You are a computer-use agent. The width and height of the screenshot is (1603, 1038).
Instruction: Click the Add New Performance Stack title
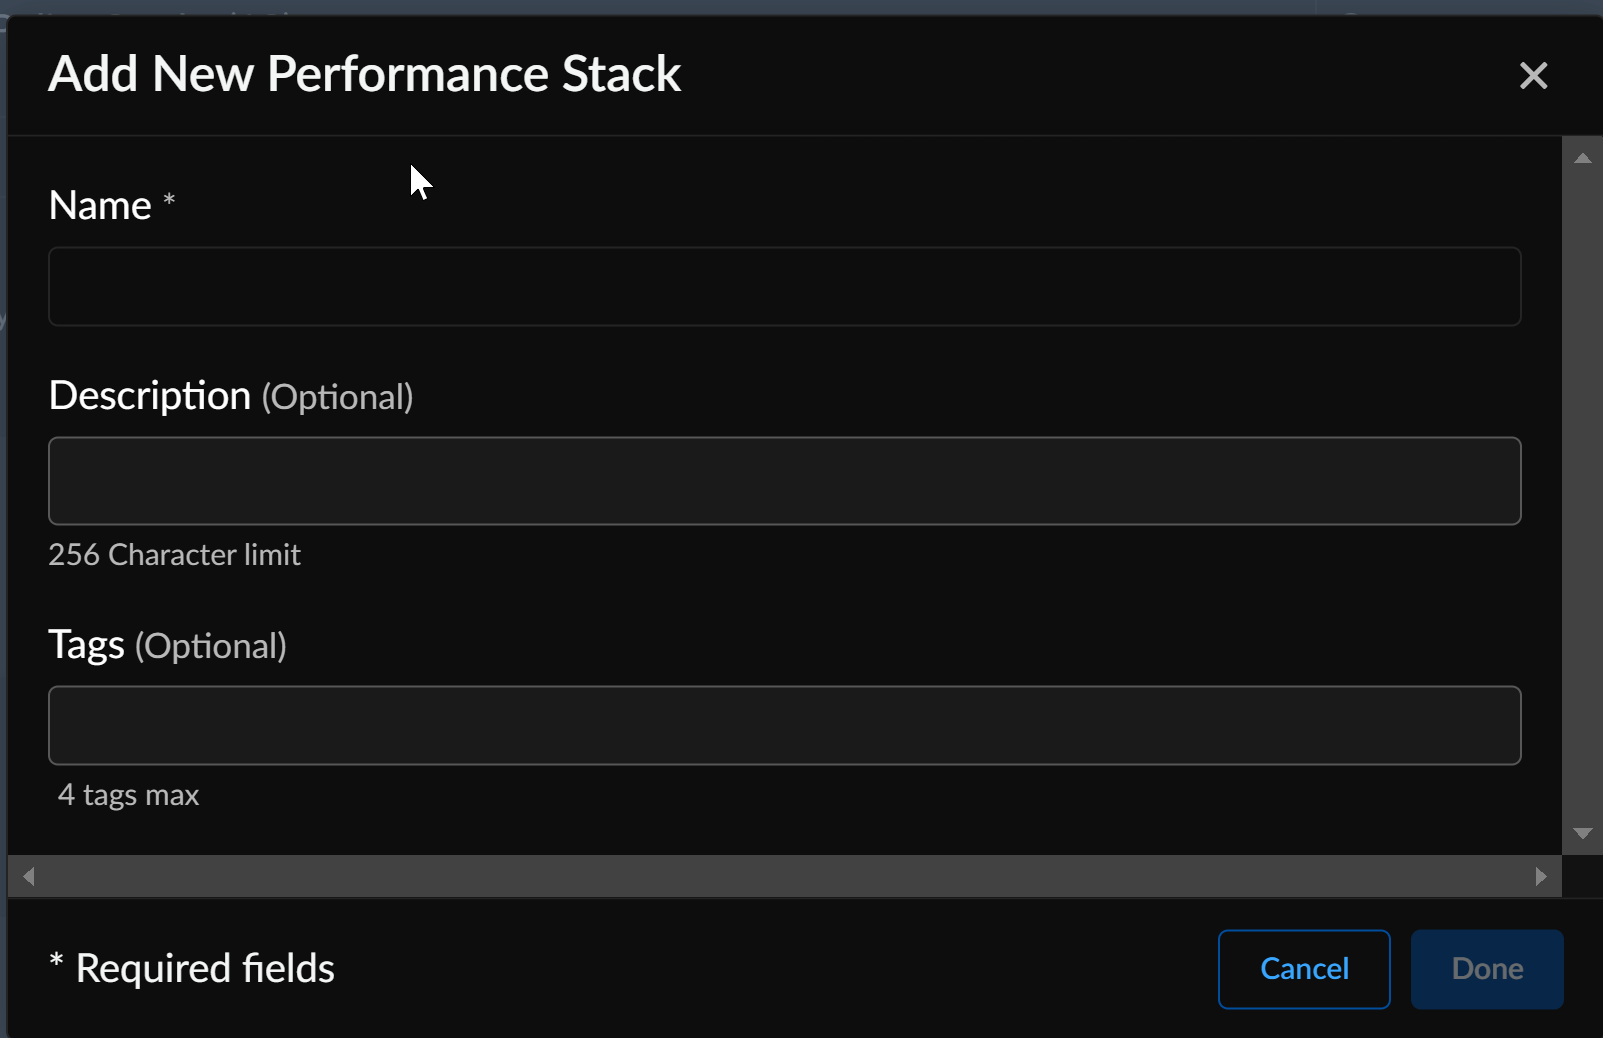364,74
